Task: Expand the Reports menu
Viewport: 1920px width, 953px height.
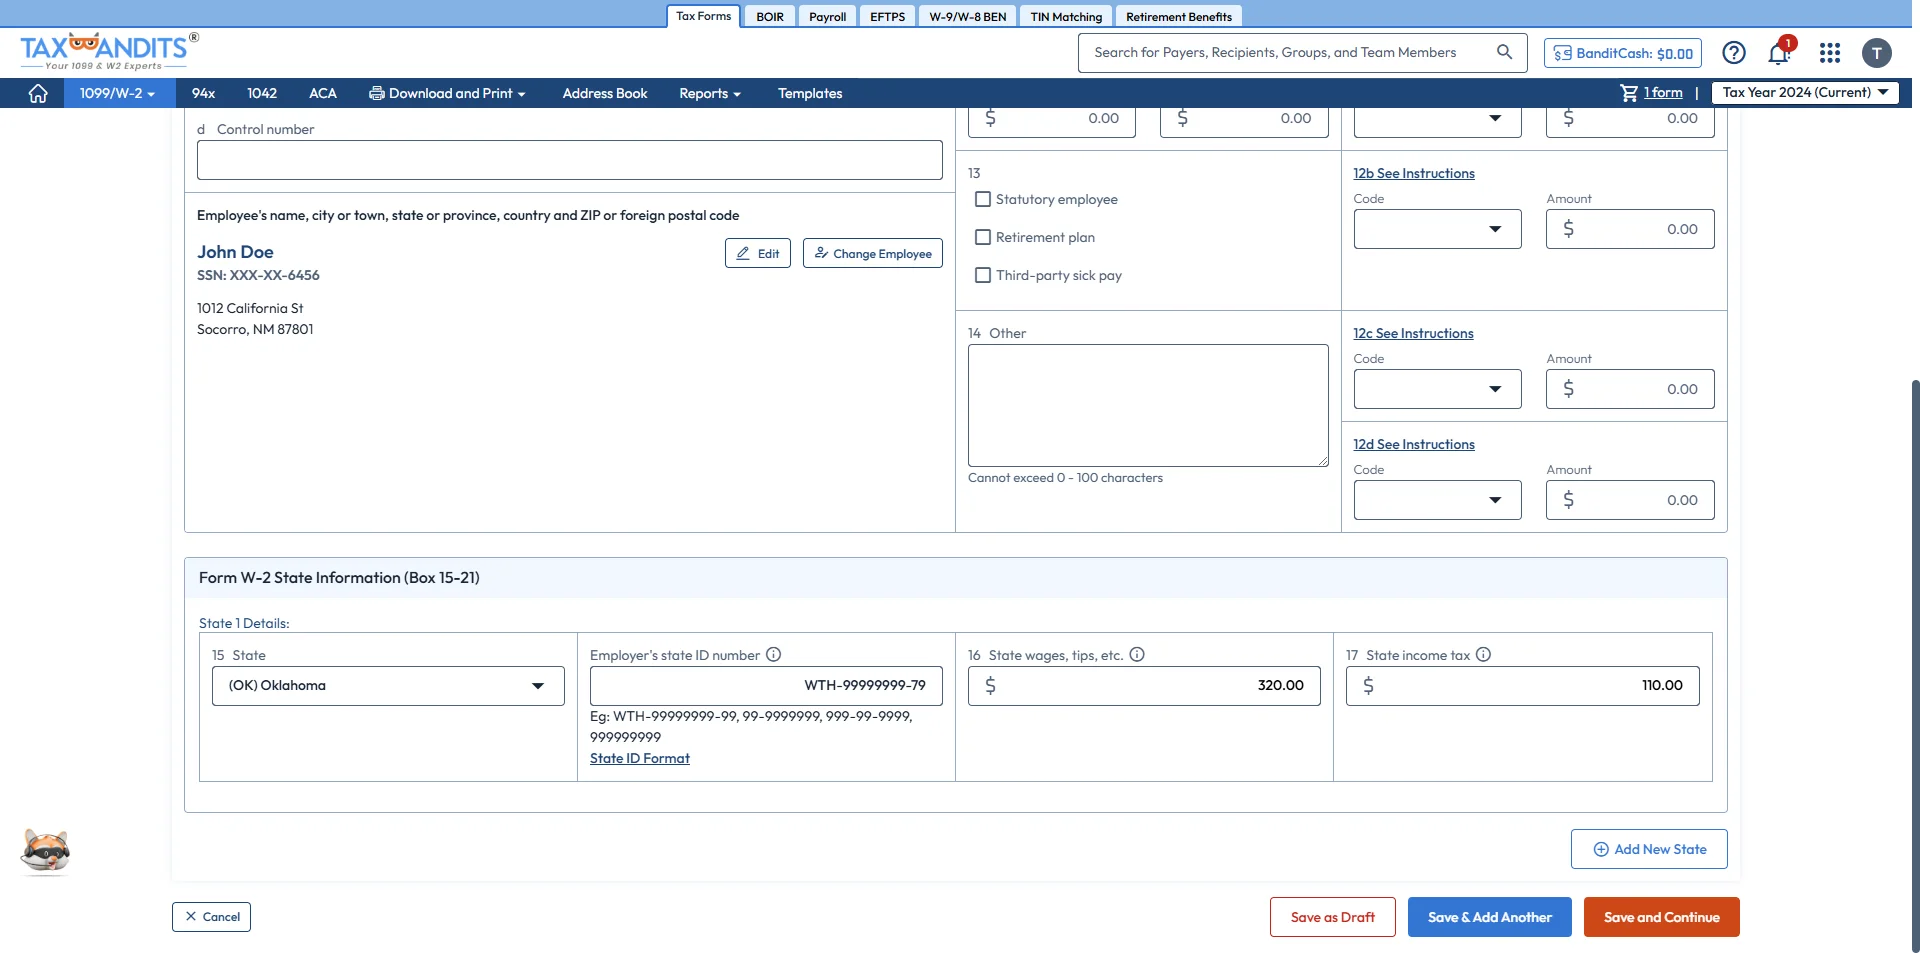Action: click(710, 93)
